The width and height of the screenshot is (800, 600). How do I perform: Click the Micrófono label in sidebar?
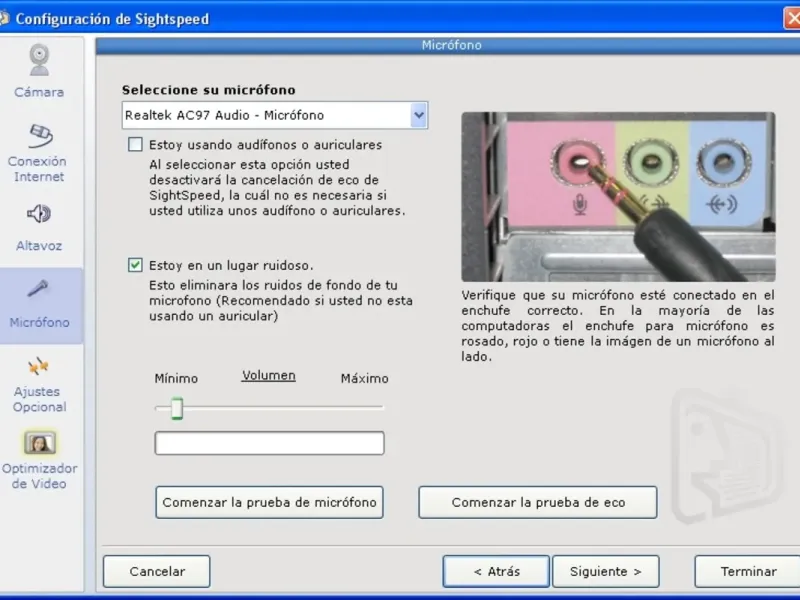click(39, 322)
